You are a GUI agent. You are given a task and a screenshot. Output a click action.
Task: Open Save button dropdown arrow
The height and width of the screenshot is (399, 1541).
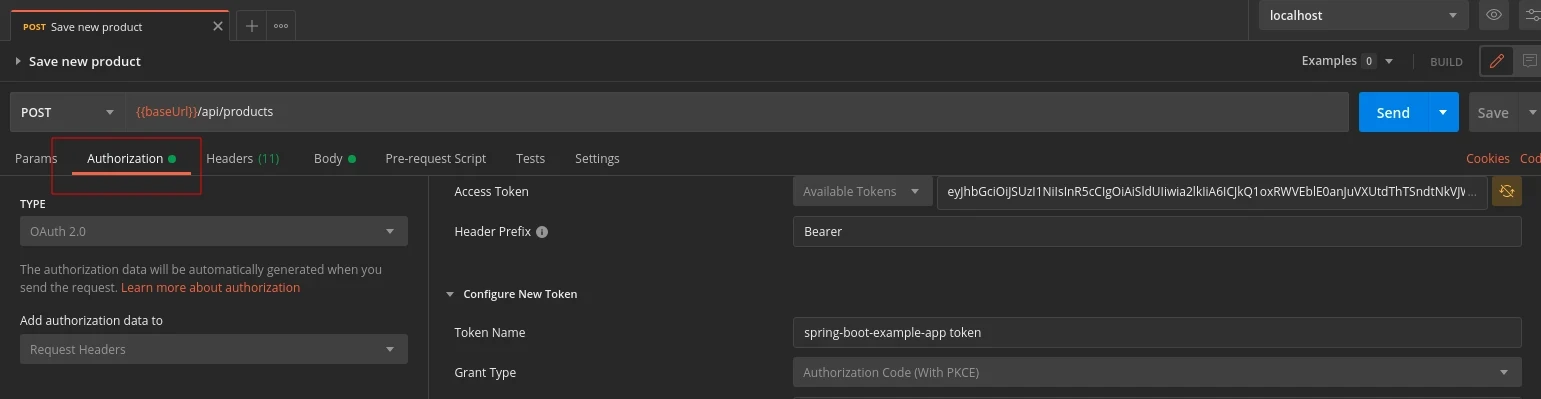pos(1531,112)
